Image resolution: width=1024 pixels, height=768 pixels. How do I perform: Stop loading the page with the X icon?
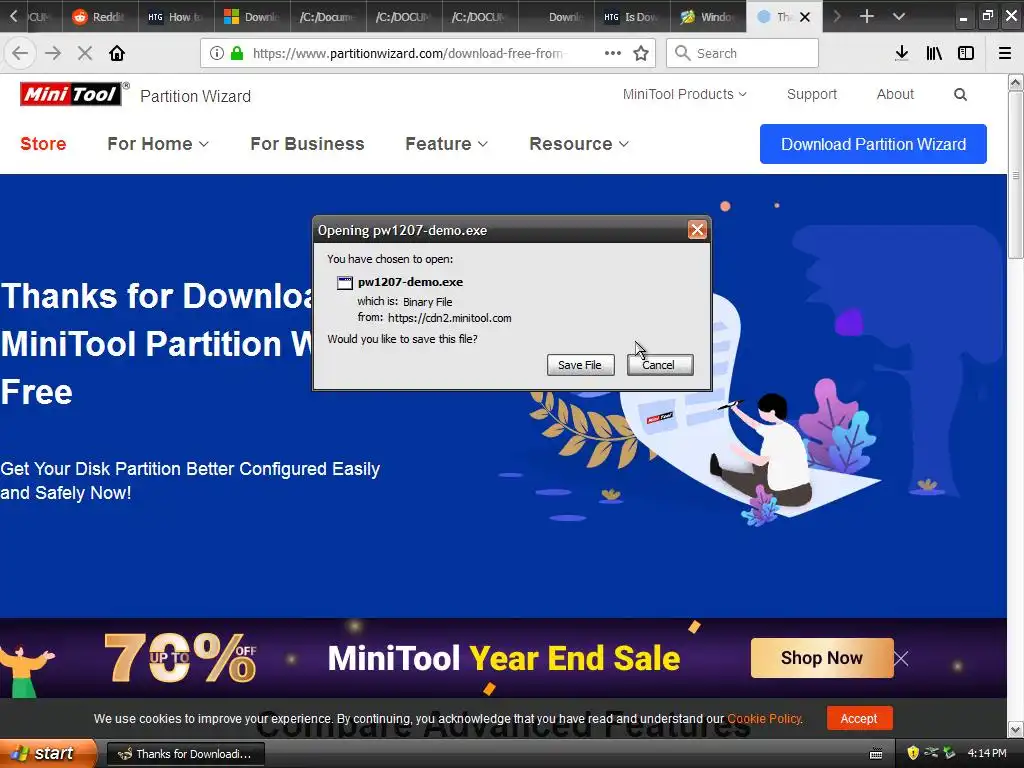84,53
